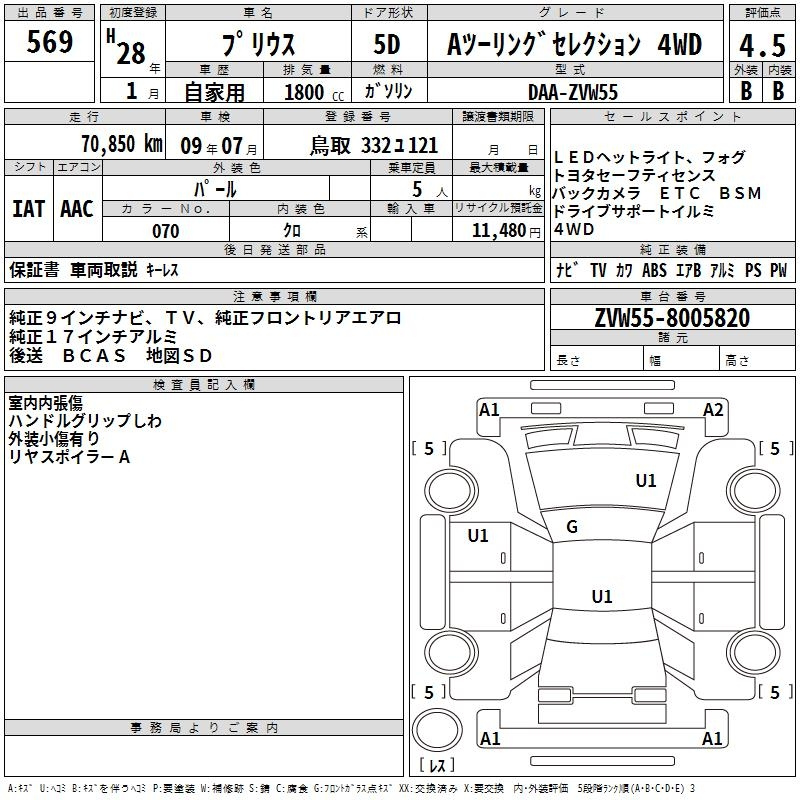Click air conditioner type AAC
The height and width of the screenshot is (800, 800).
point(77,209)
